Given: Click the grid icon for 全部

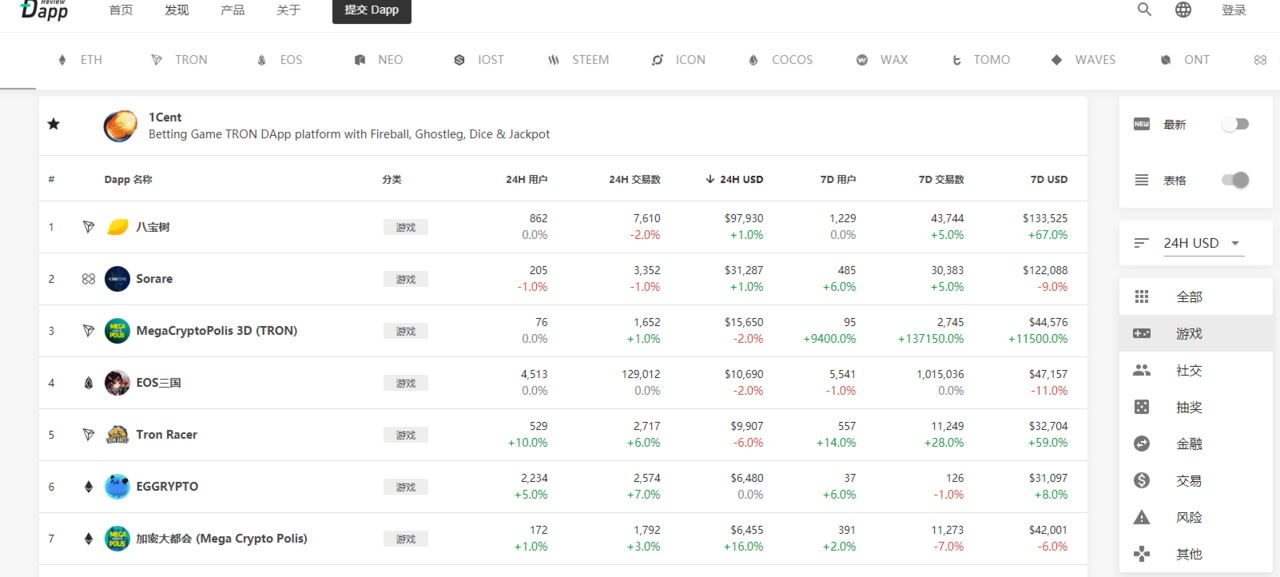Looking at the screenshot, I should coord(1141,297).
